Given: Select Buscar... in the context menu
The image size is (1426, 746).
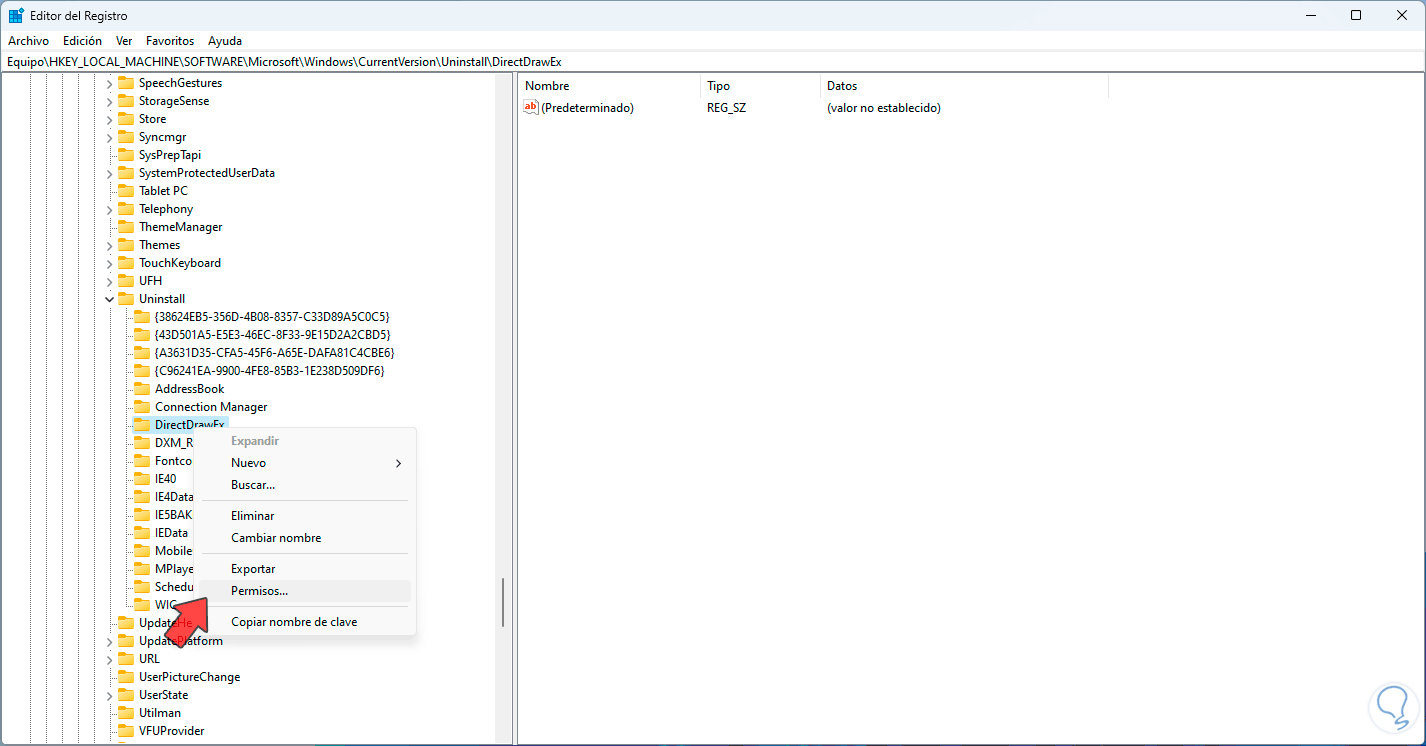Looking at the screenshot, I should 305,485.
